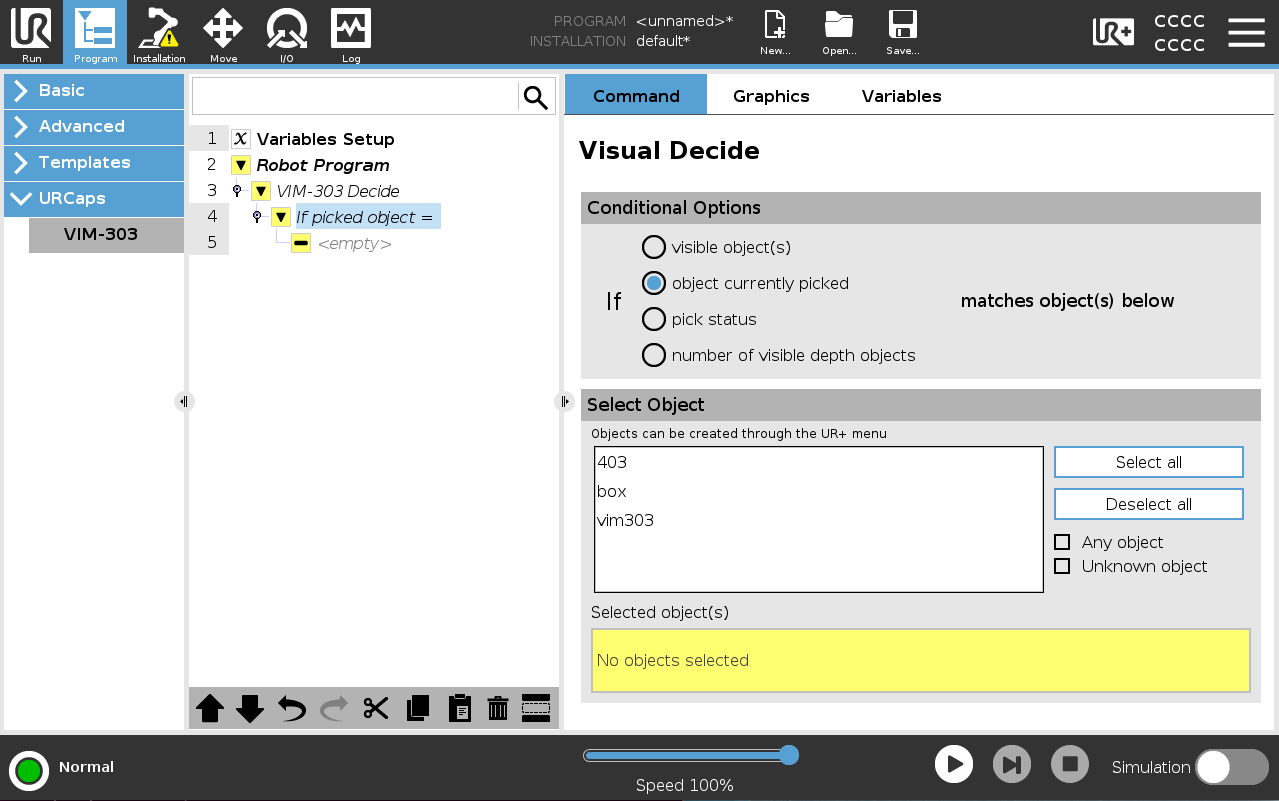Create a New program file

pyautogui.click(x=775, y=32)
